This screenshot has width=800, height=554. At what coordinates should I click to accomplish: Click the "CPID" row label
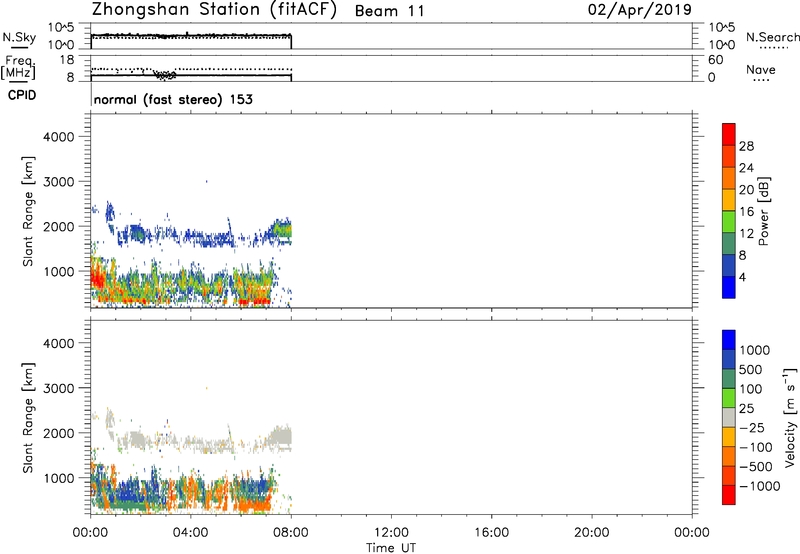[22, 95]
